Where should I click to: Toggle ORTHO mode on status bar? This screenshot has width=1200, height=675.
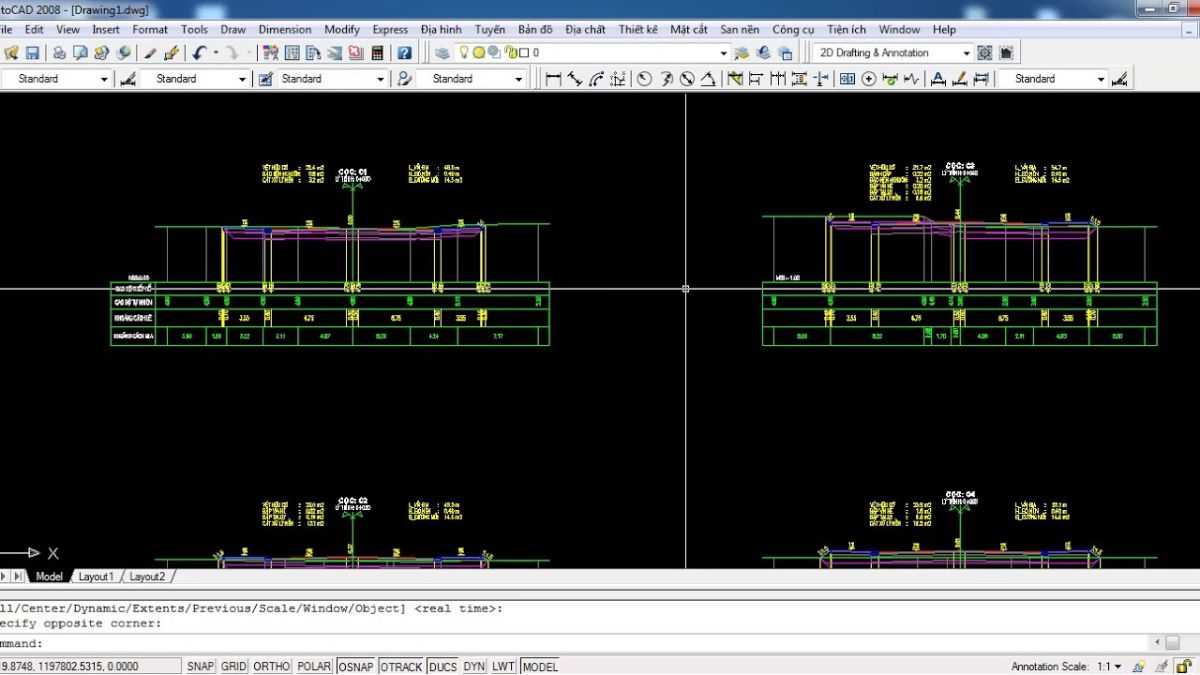(x=272, y=666)
